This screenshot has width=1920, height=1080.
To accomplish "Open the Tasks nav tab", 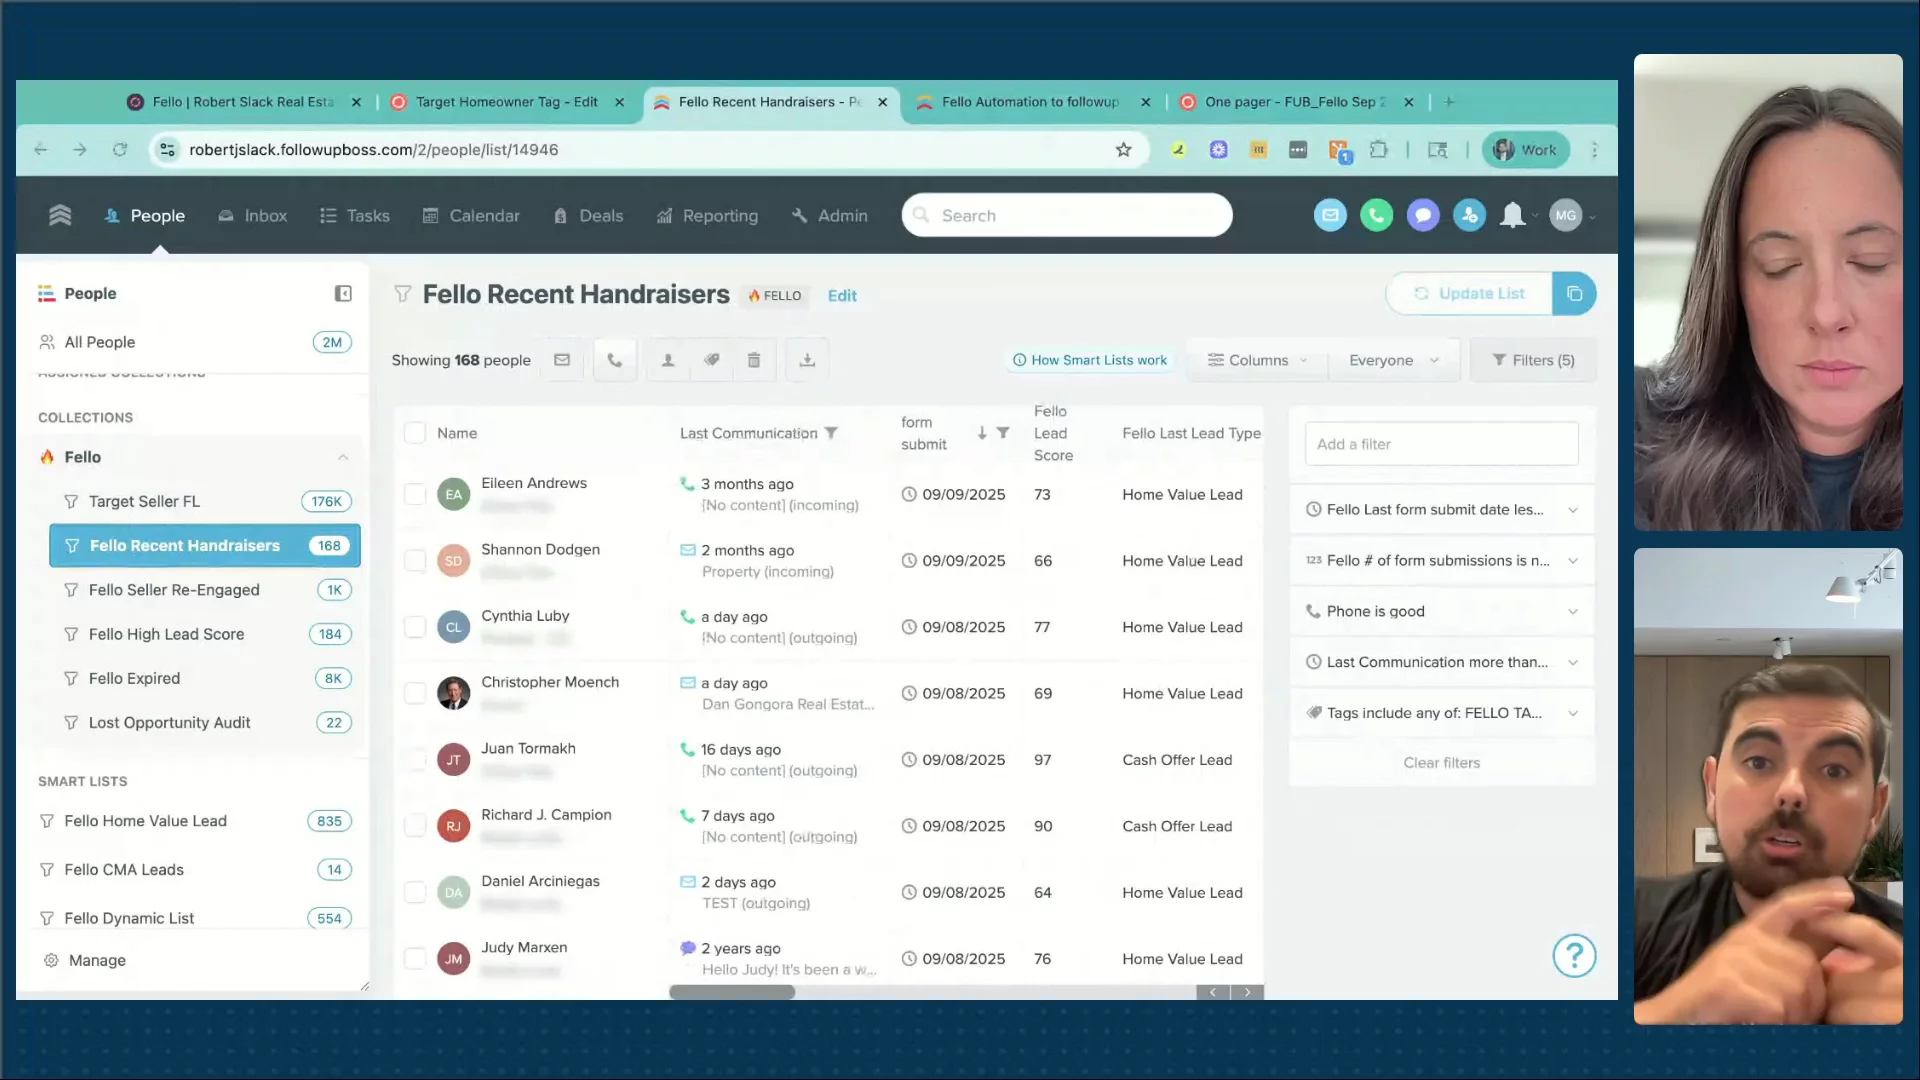I will (354, 215).
